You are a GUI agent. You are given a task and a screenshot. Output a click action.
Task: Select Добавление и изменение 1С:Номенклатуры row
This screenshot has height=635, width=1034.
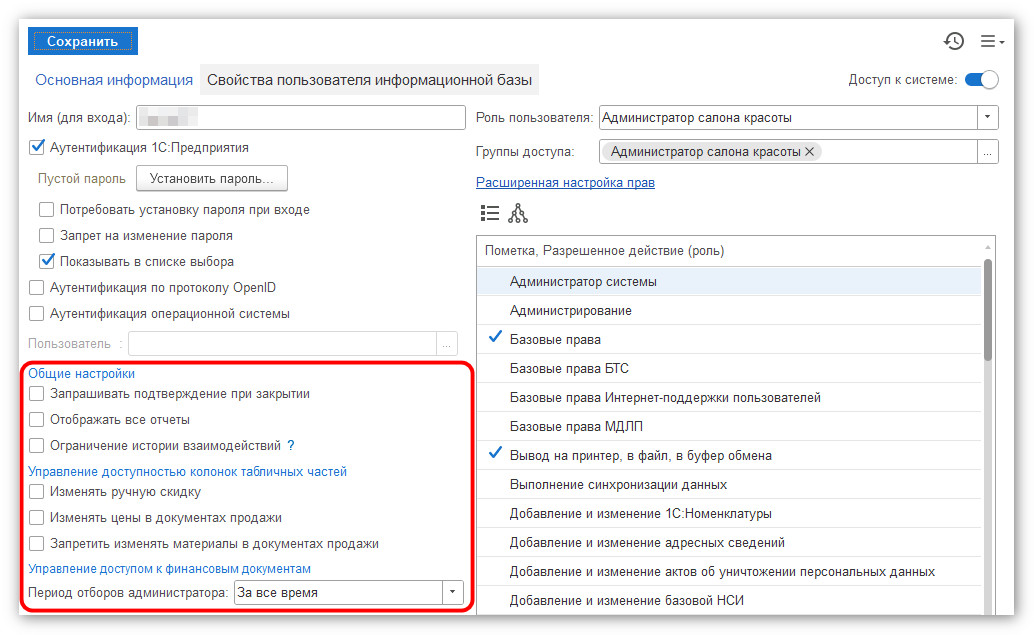click(729, 514)
